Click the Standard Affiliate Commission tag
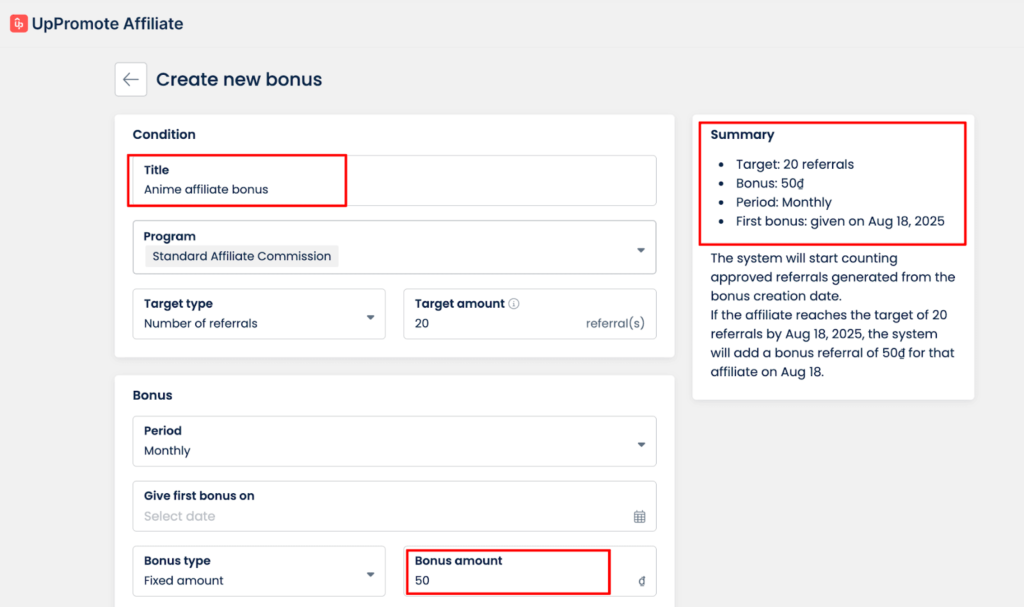This screenshot has height=607, width=1024. click(242, 256)
